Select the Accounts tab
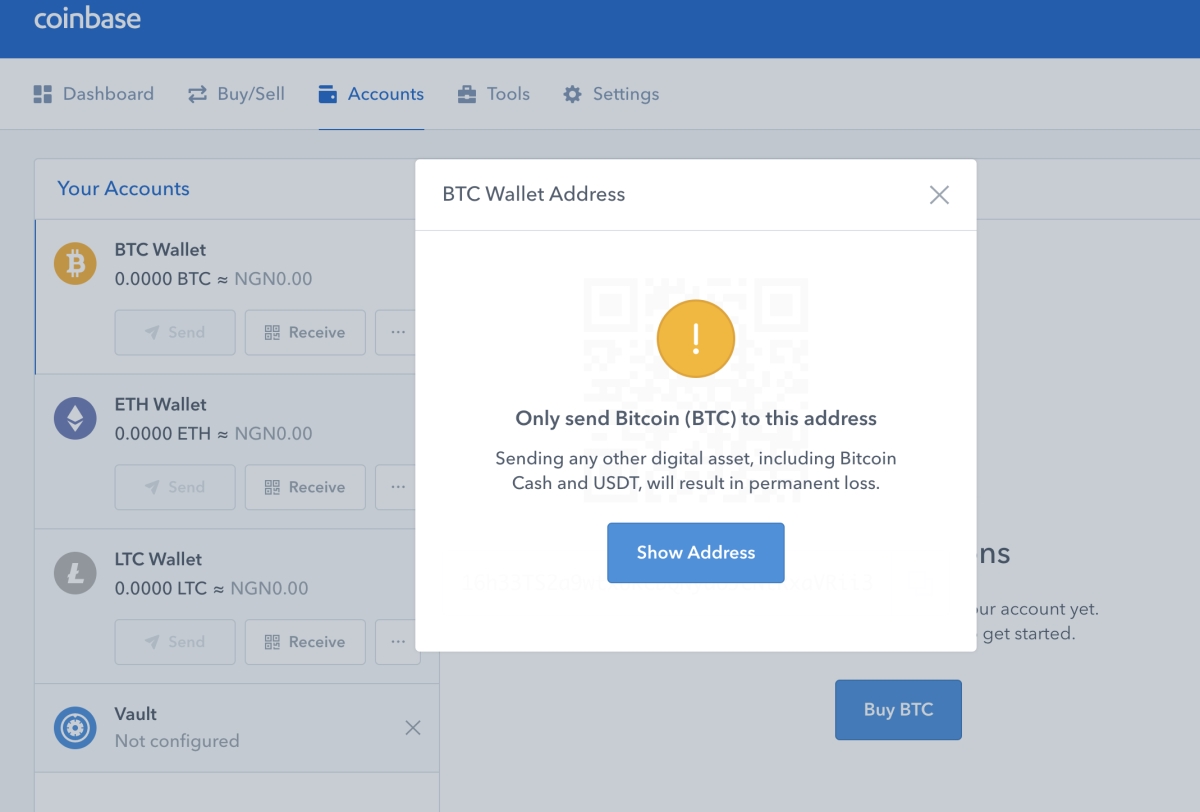The width and height of the screenshot is (1200, 812). (x=371, y=94)
